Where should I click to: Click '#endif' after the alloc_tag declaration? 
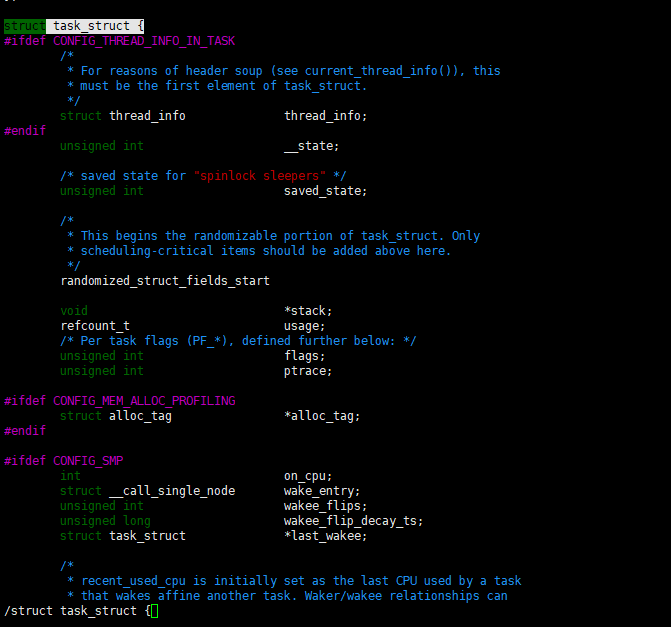pyautogui.click(x=25, y=431)
